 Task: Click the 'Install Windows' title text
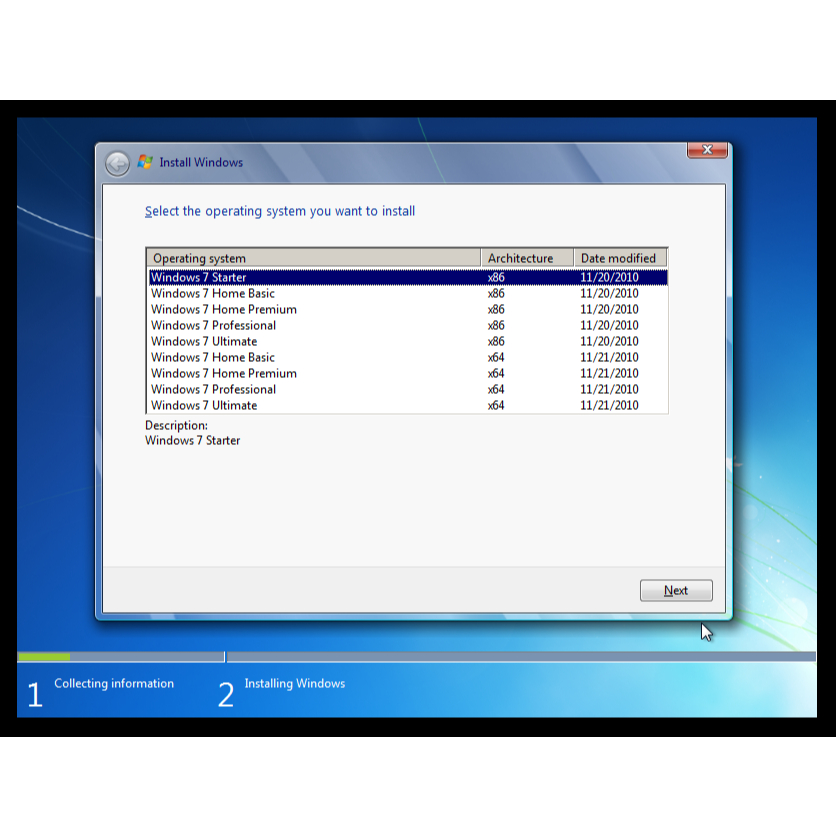point(201,162)
